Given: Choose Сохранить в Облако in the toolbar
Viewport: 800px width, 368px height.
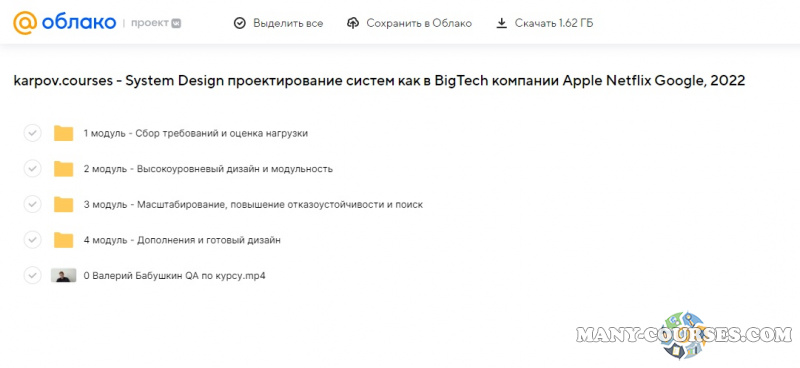Looking at the screenshot, I should [409, 23].
